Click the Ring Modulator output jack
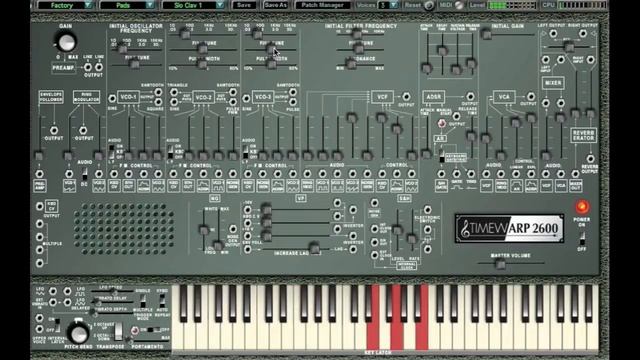Viewport: 640px width, 360px height. point(83,130)
